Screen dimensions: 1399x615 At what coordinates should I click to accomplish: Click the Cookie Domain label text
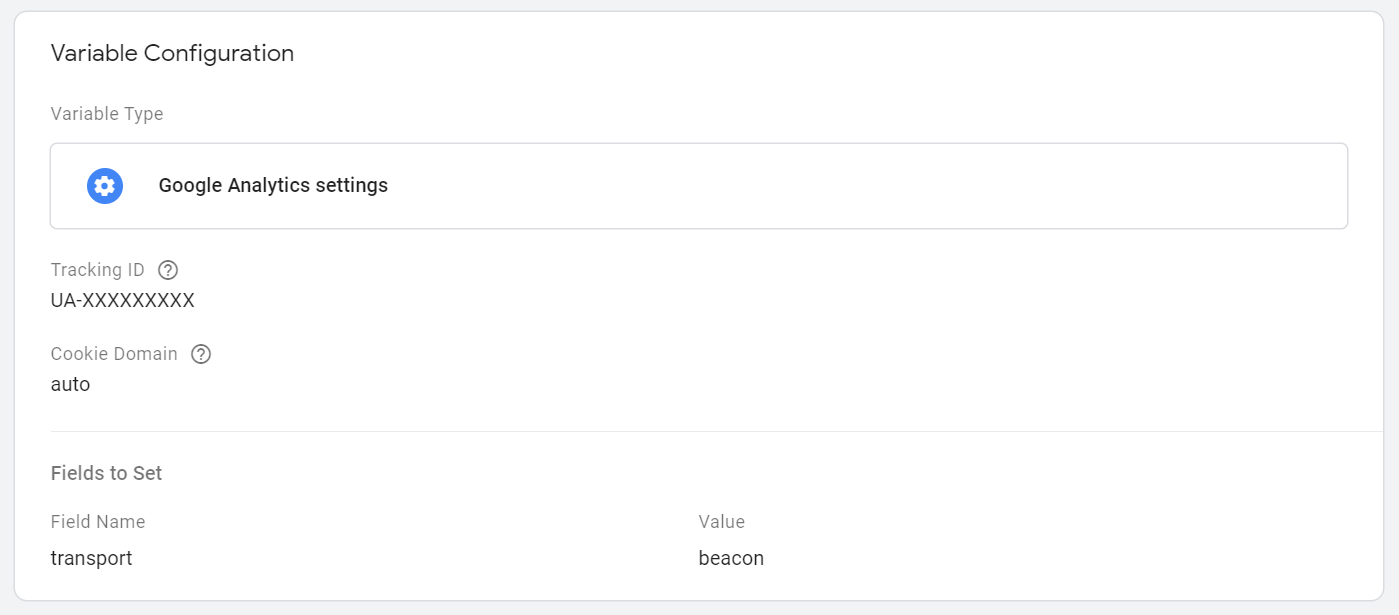tap(114, 354)
